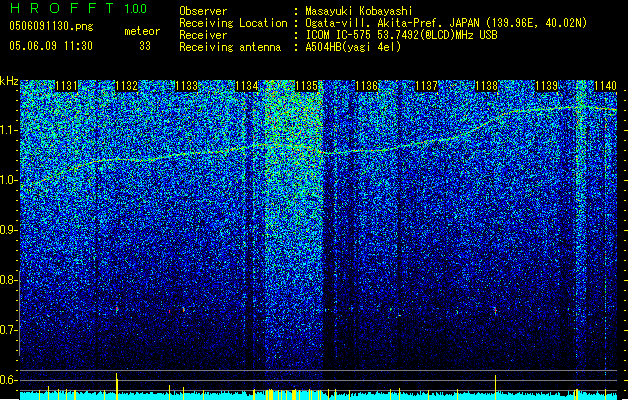
Task: Click the 0.8 frequency axis label
Action: (9, 280)
